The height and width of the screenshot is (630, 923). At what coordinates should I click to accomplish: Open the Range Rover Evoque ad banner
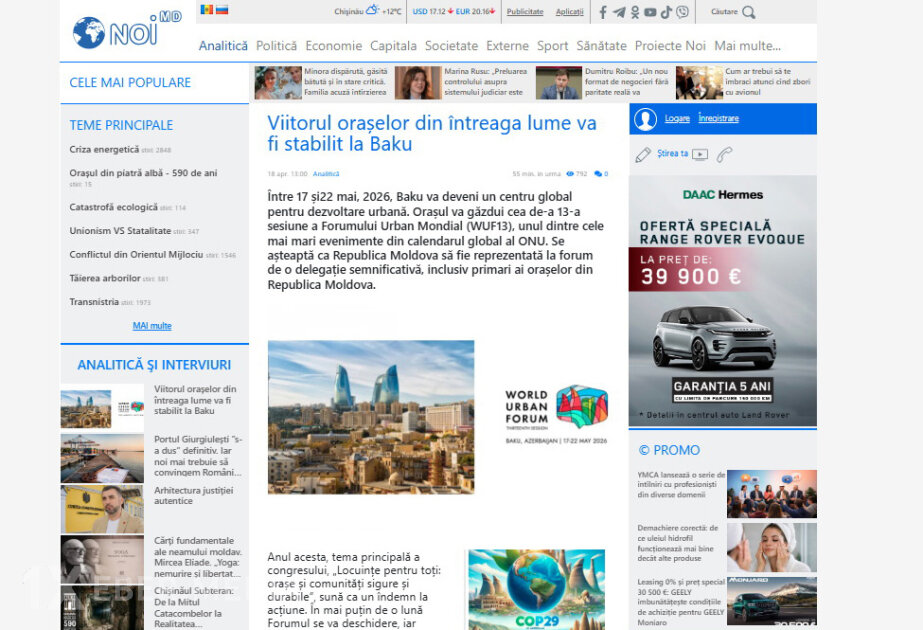tap(722, 301)
